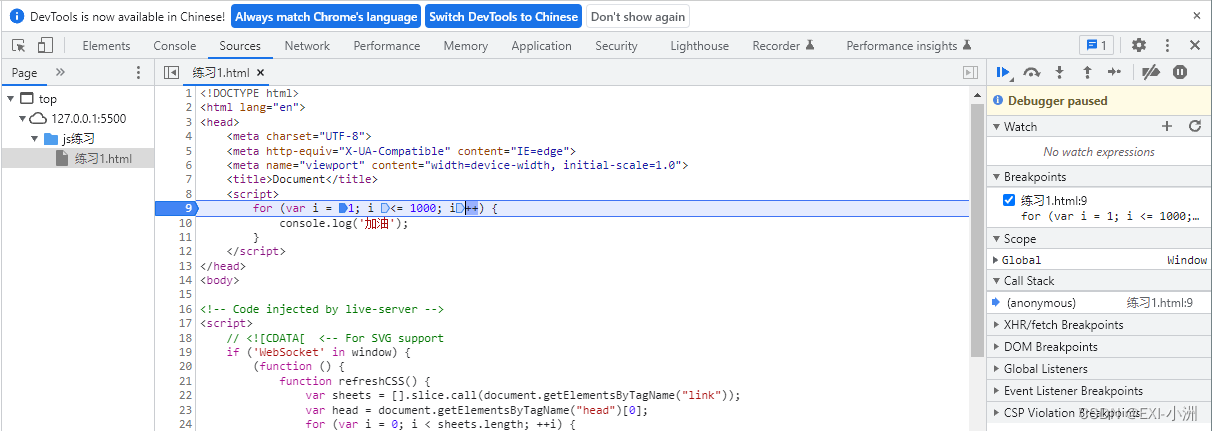Collapse the 127.0.0.1:5500 tree node

tap(22, 118)
